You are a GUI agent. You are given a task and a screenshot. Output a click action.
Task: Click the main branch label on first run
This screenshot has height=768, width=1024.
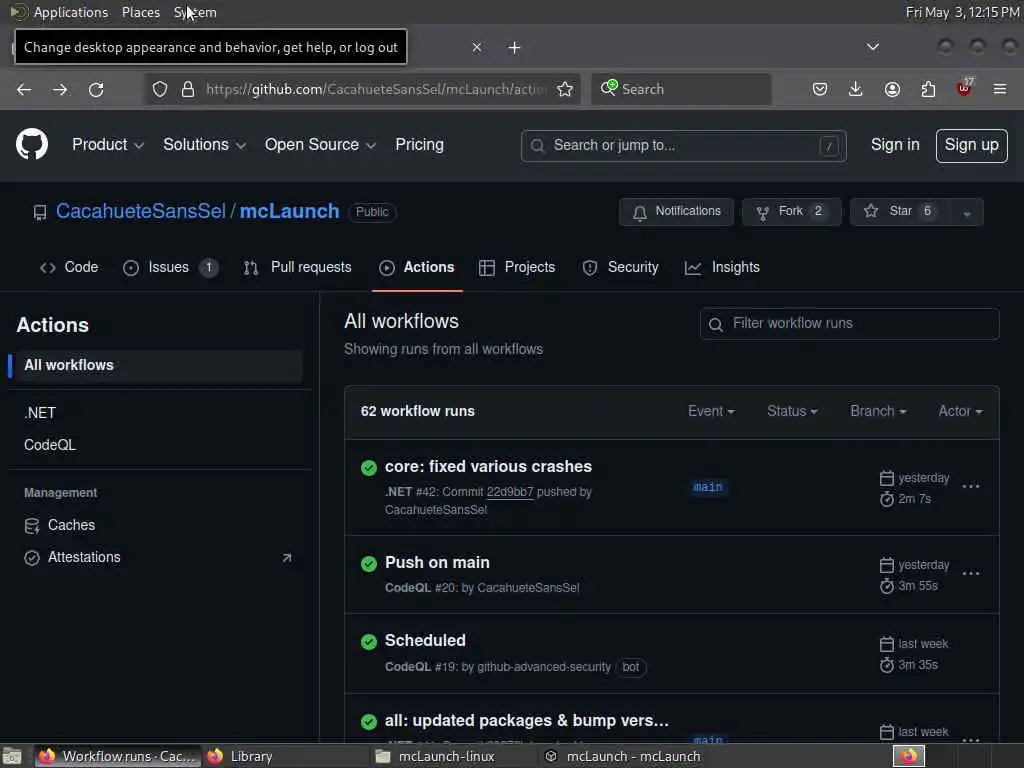(x=708, y=487)
